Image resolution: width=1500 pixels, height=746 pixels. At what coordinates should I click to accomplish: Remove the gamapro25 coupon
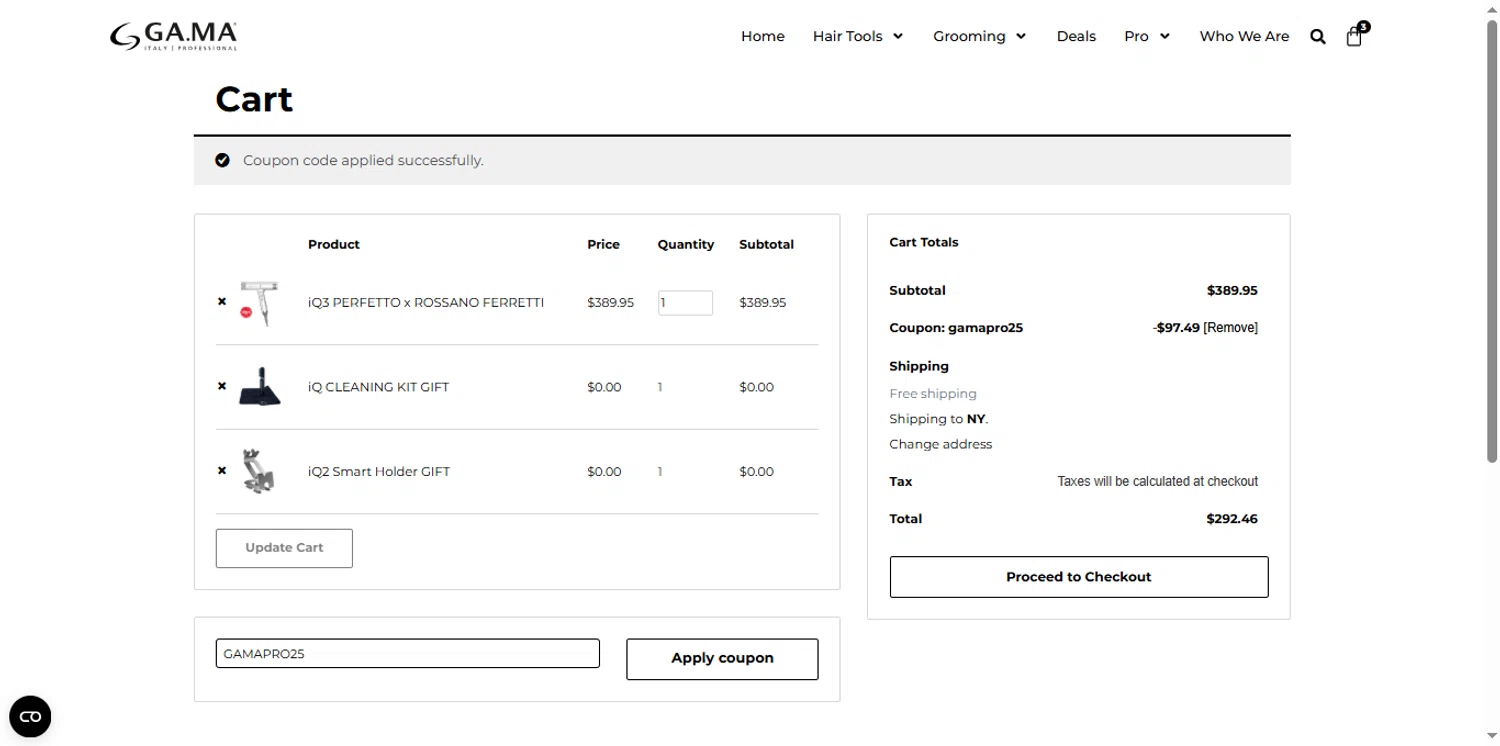[1231, 328]
